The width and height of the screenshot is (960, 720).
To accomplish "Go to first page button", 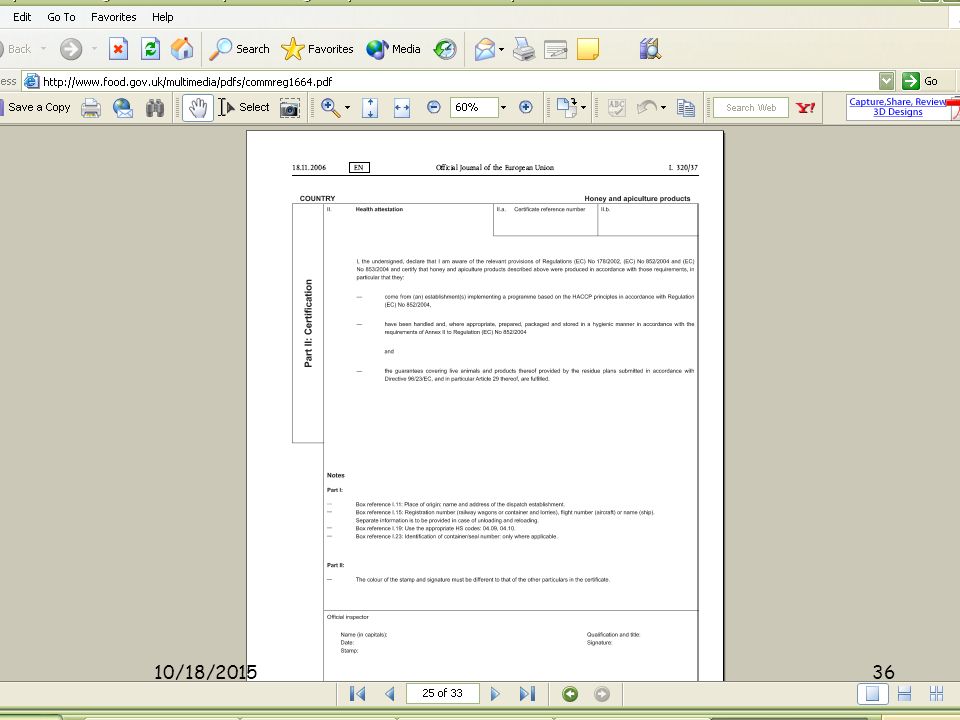I will pyautogui.click(x=358, y=694).
